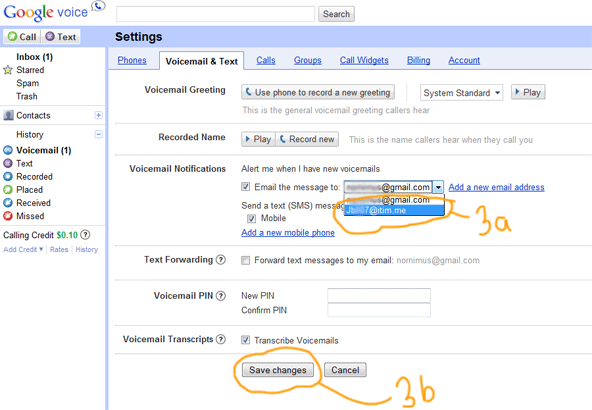Click the Text button in top bar
Screen dimensions: 592x410
[x=60, y=37]
